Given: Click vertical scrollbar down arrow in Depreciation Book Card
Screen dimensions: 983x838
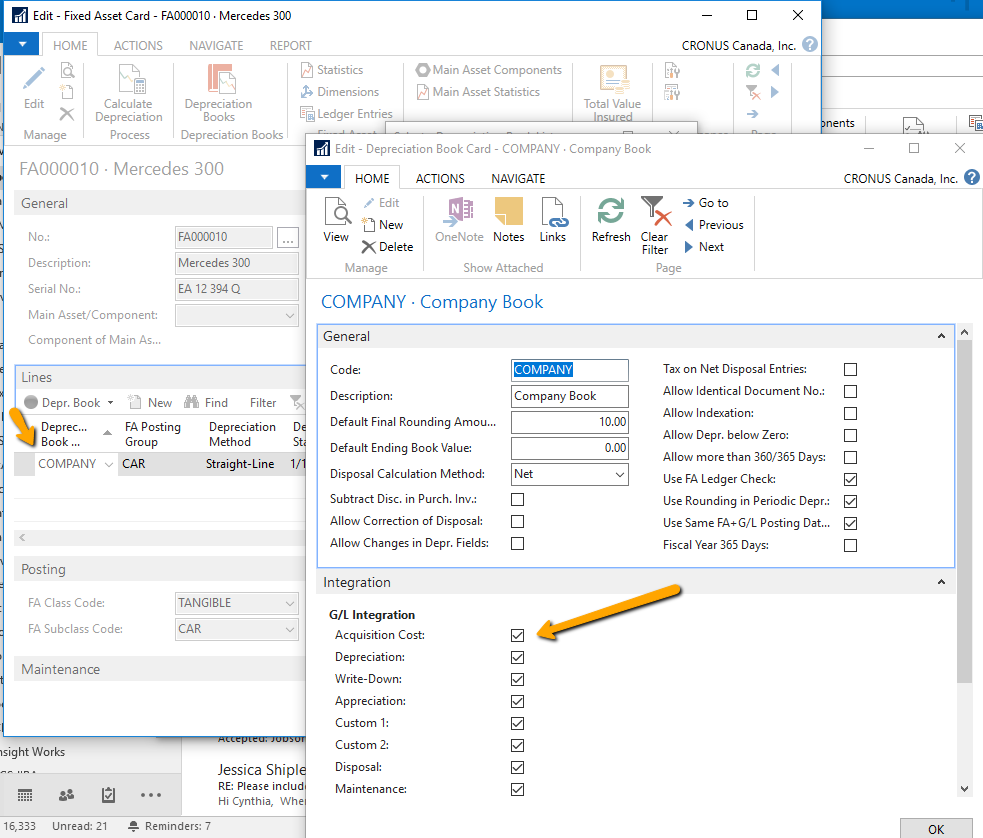Looking at the screenshot, I should [x=964, y=788].
